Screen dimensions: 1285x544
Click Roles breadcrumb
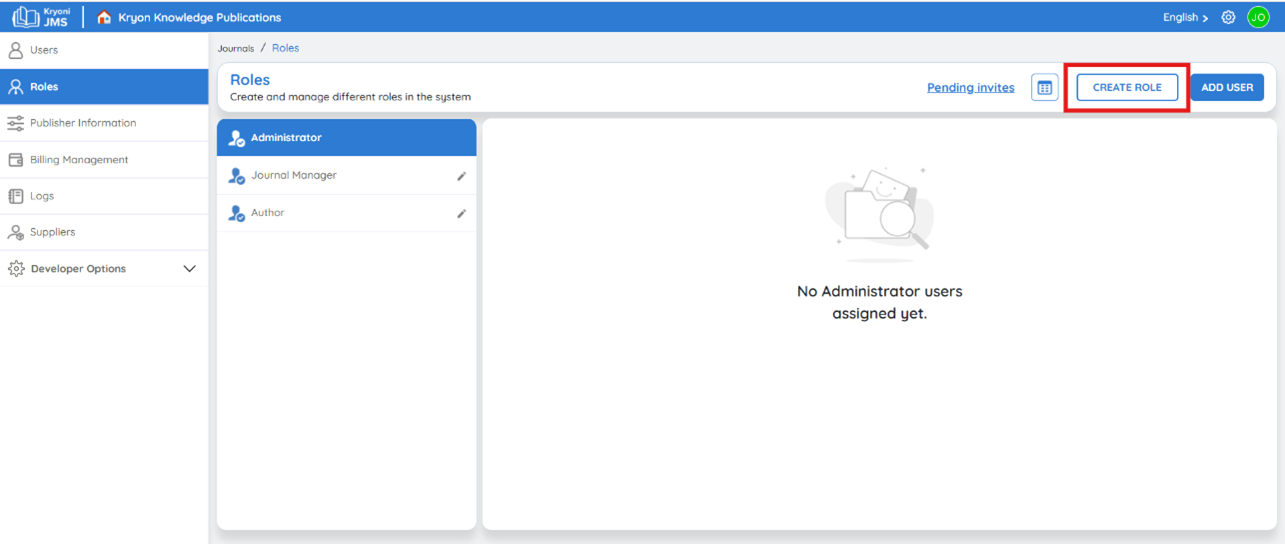(x=285, y=48)
